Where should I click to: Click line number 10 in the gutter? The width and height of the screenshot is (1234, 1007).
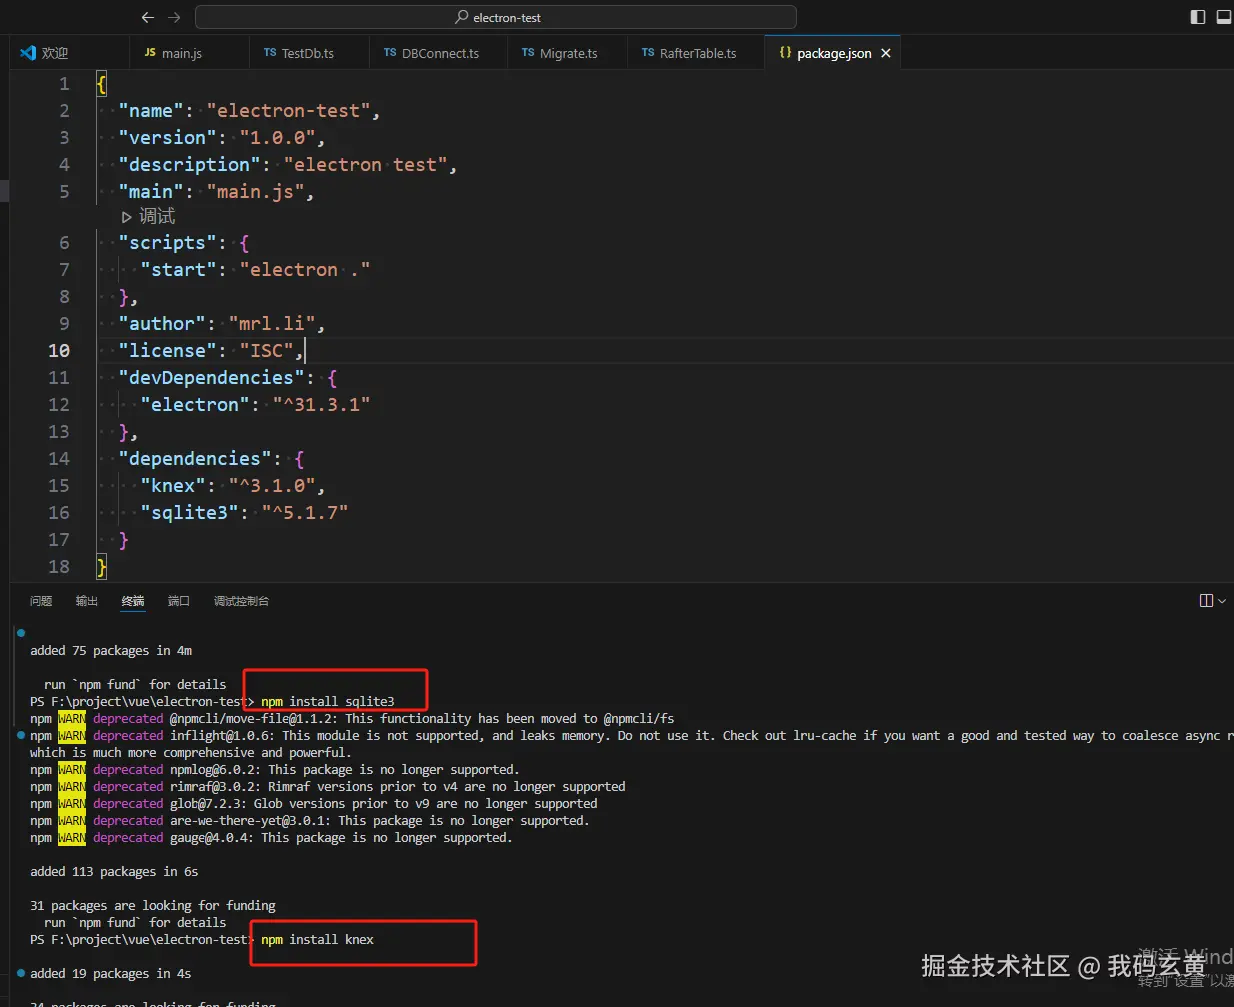59,351
